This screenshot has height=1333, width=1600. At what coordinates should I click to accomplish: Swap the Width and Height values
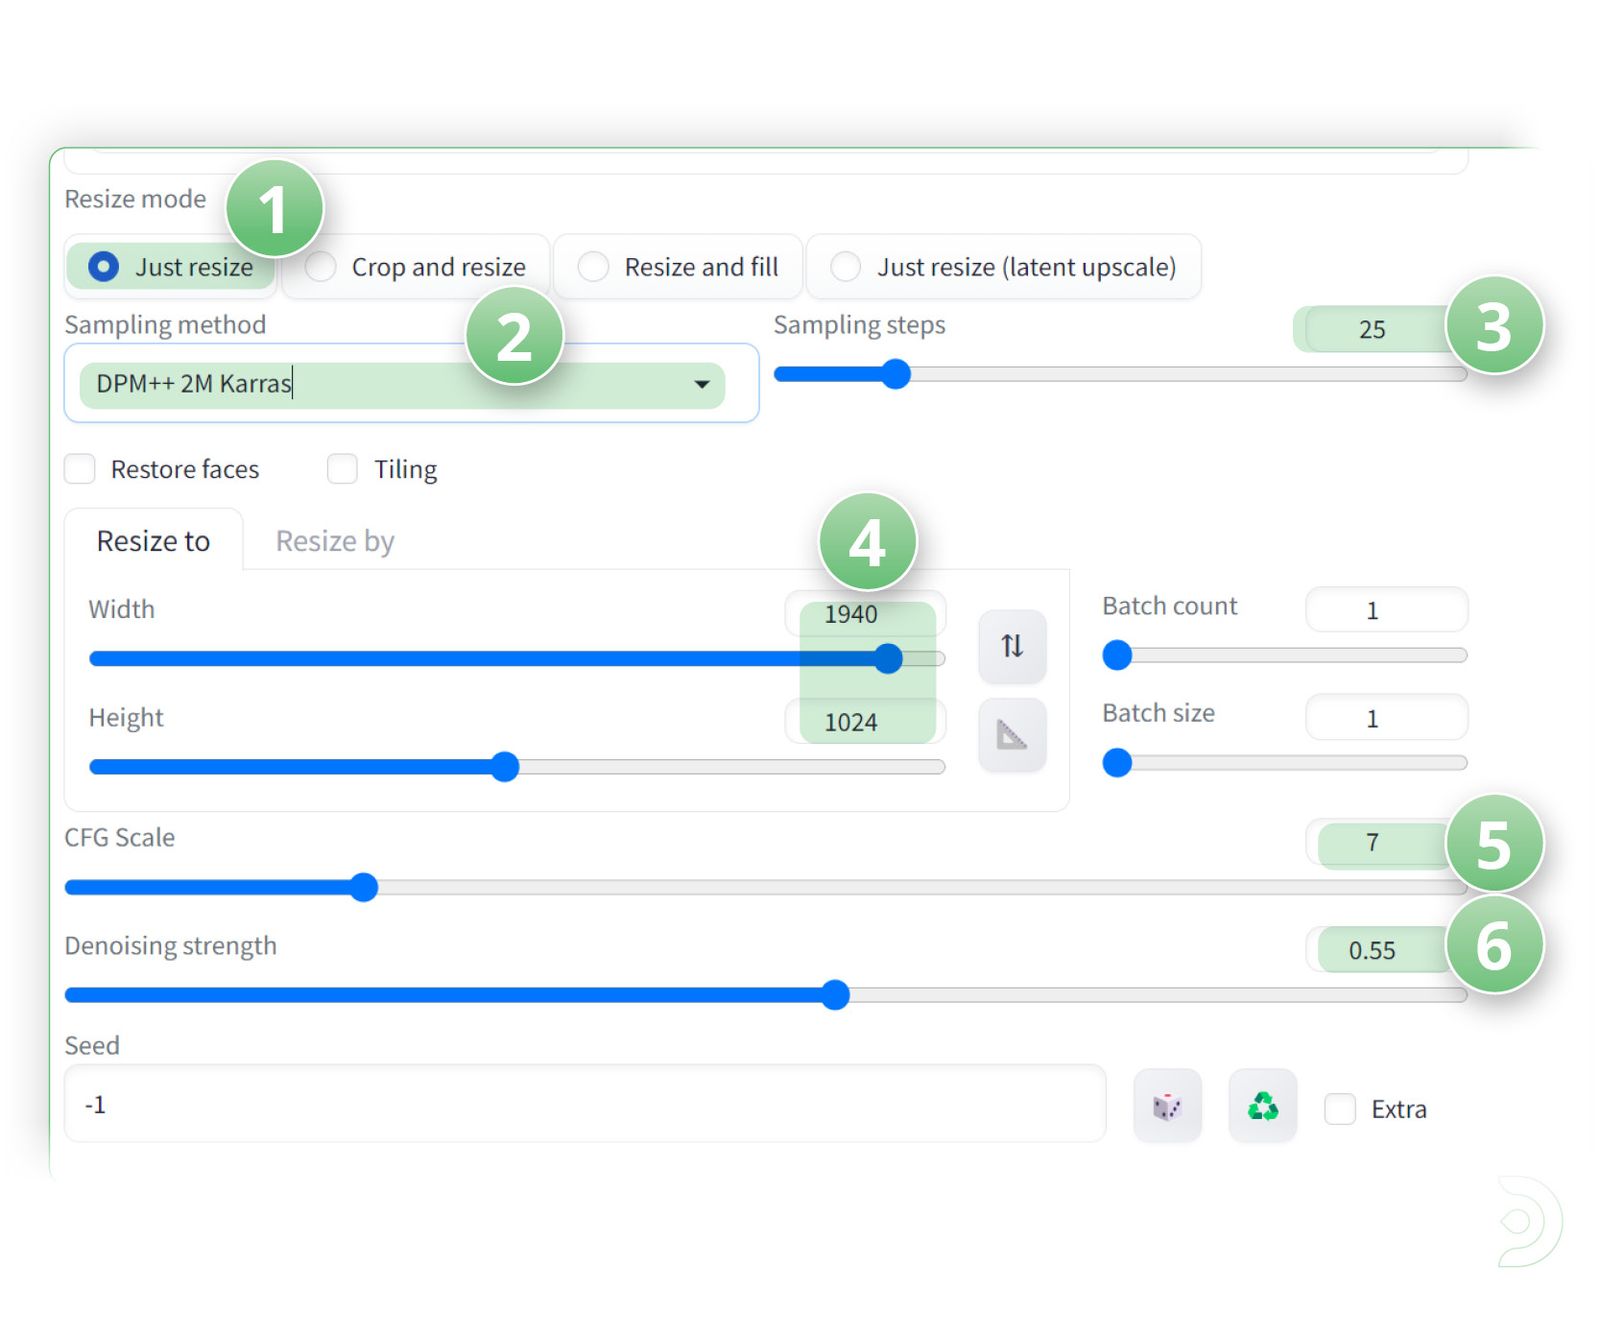coord(1011,647)
